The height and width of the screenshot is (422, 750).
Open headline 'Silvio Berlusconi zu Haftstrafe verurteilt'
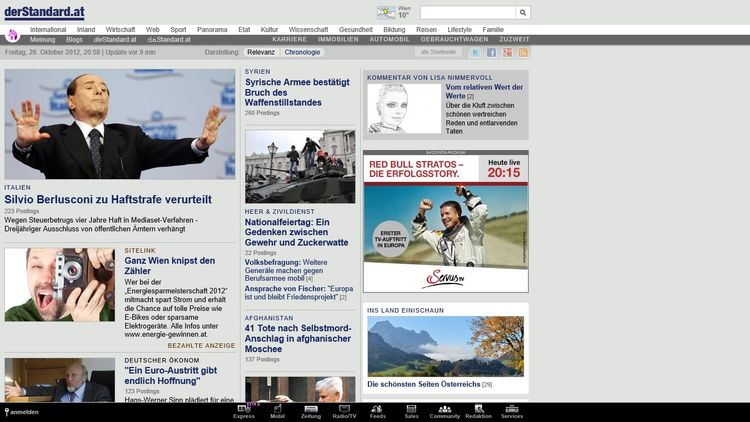108,199
